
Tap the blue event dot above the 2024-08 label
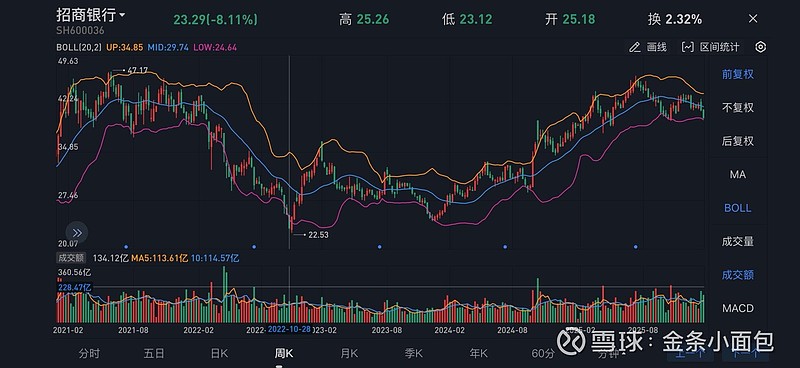505,247
